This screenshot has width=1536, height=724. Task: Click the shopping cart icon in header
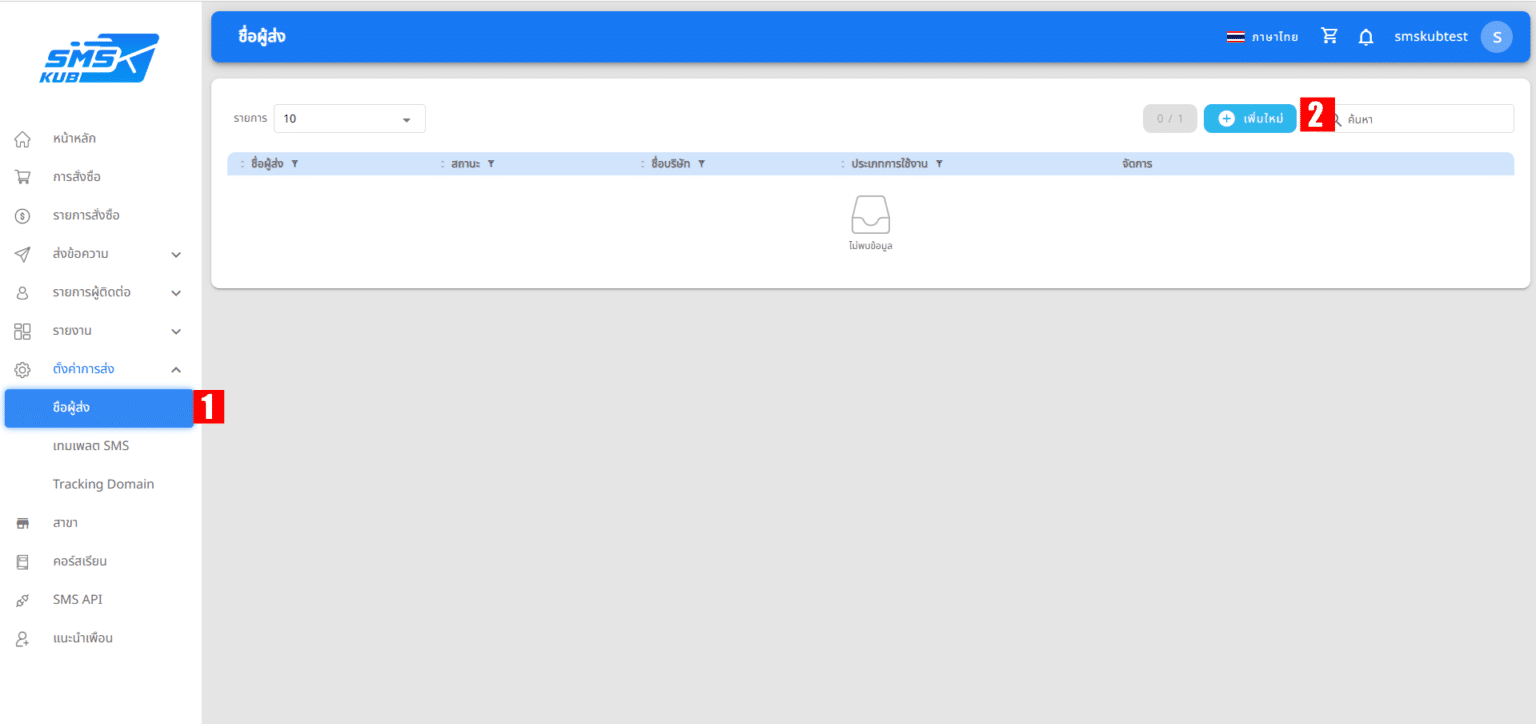1329,37
